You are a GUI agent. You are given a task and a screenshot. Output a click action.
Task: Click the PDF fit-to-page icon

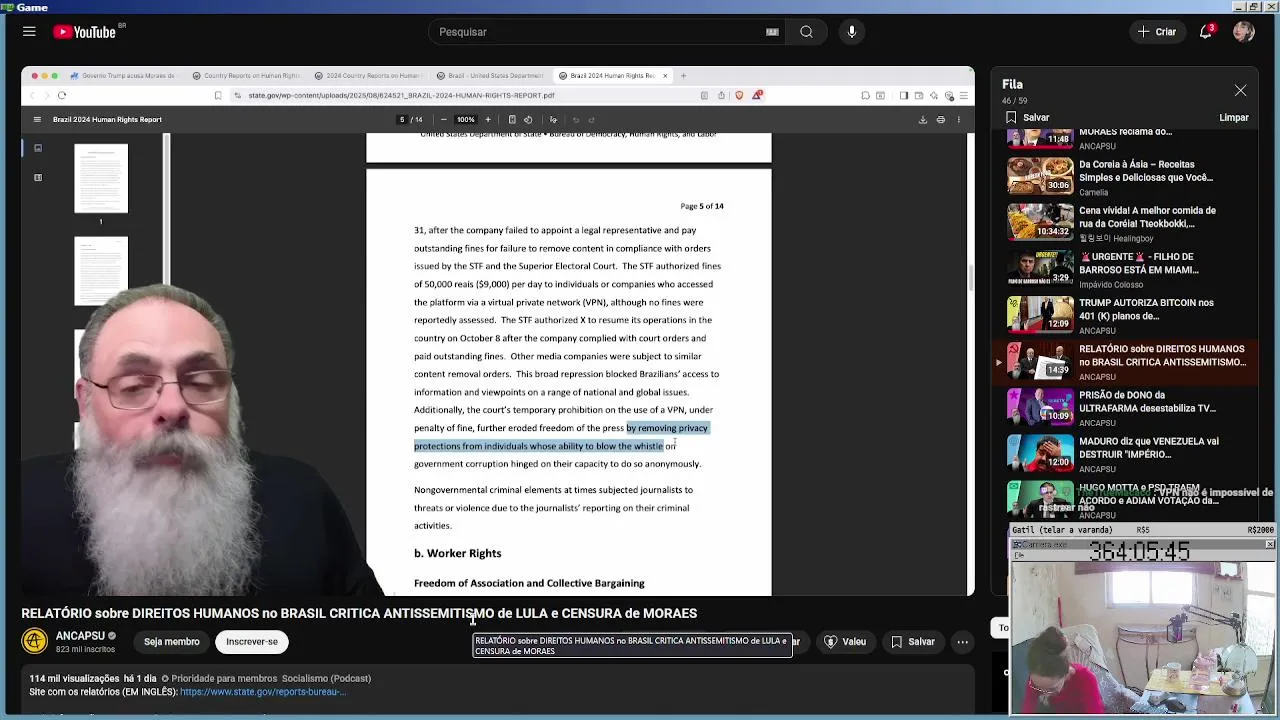pyautogui.click(x=512, y=120)
